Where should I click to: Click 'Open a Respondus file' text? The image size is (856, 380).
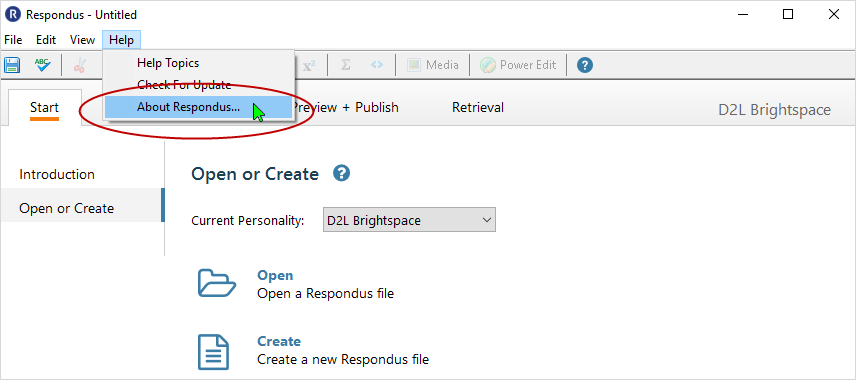coord(325,293)
